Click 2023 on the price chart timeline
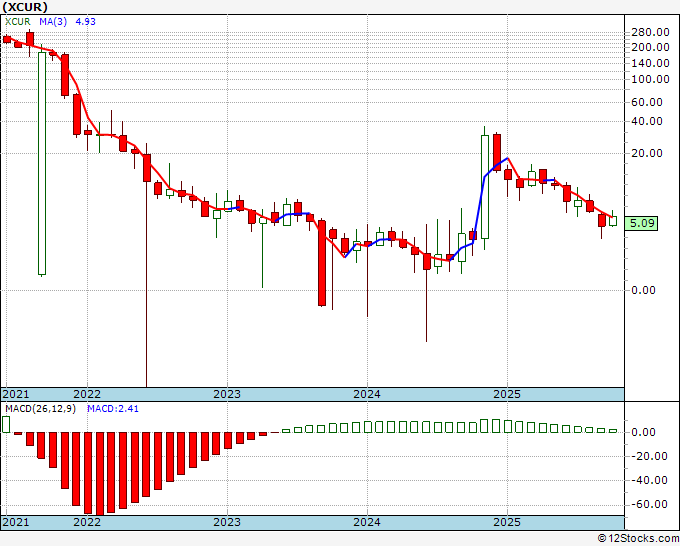 [x=227, y=394]
